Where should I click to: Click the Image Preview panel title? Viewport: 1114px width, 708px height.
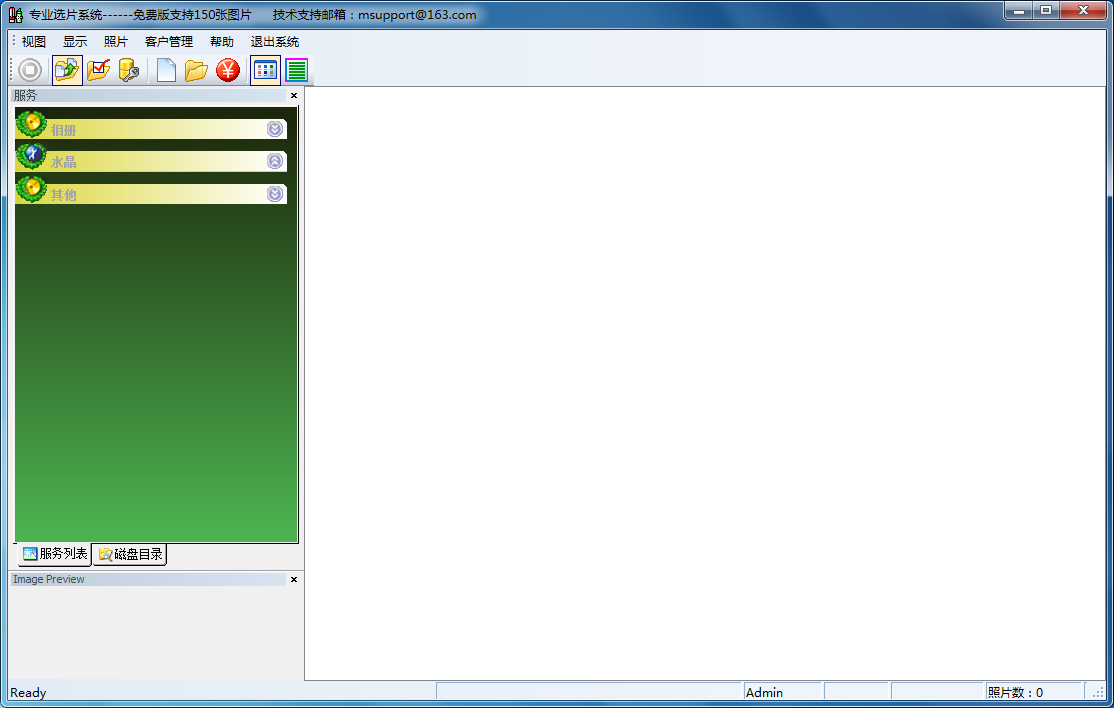[x=48, y=579]
